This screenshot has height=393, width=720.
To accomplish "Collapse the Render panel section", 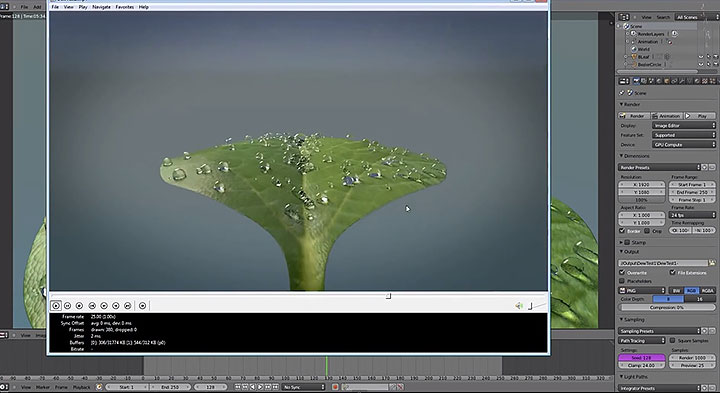I will pyautogui.click(x=622, y=104).
